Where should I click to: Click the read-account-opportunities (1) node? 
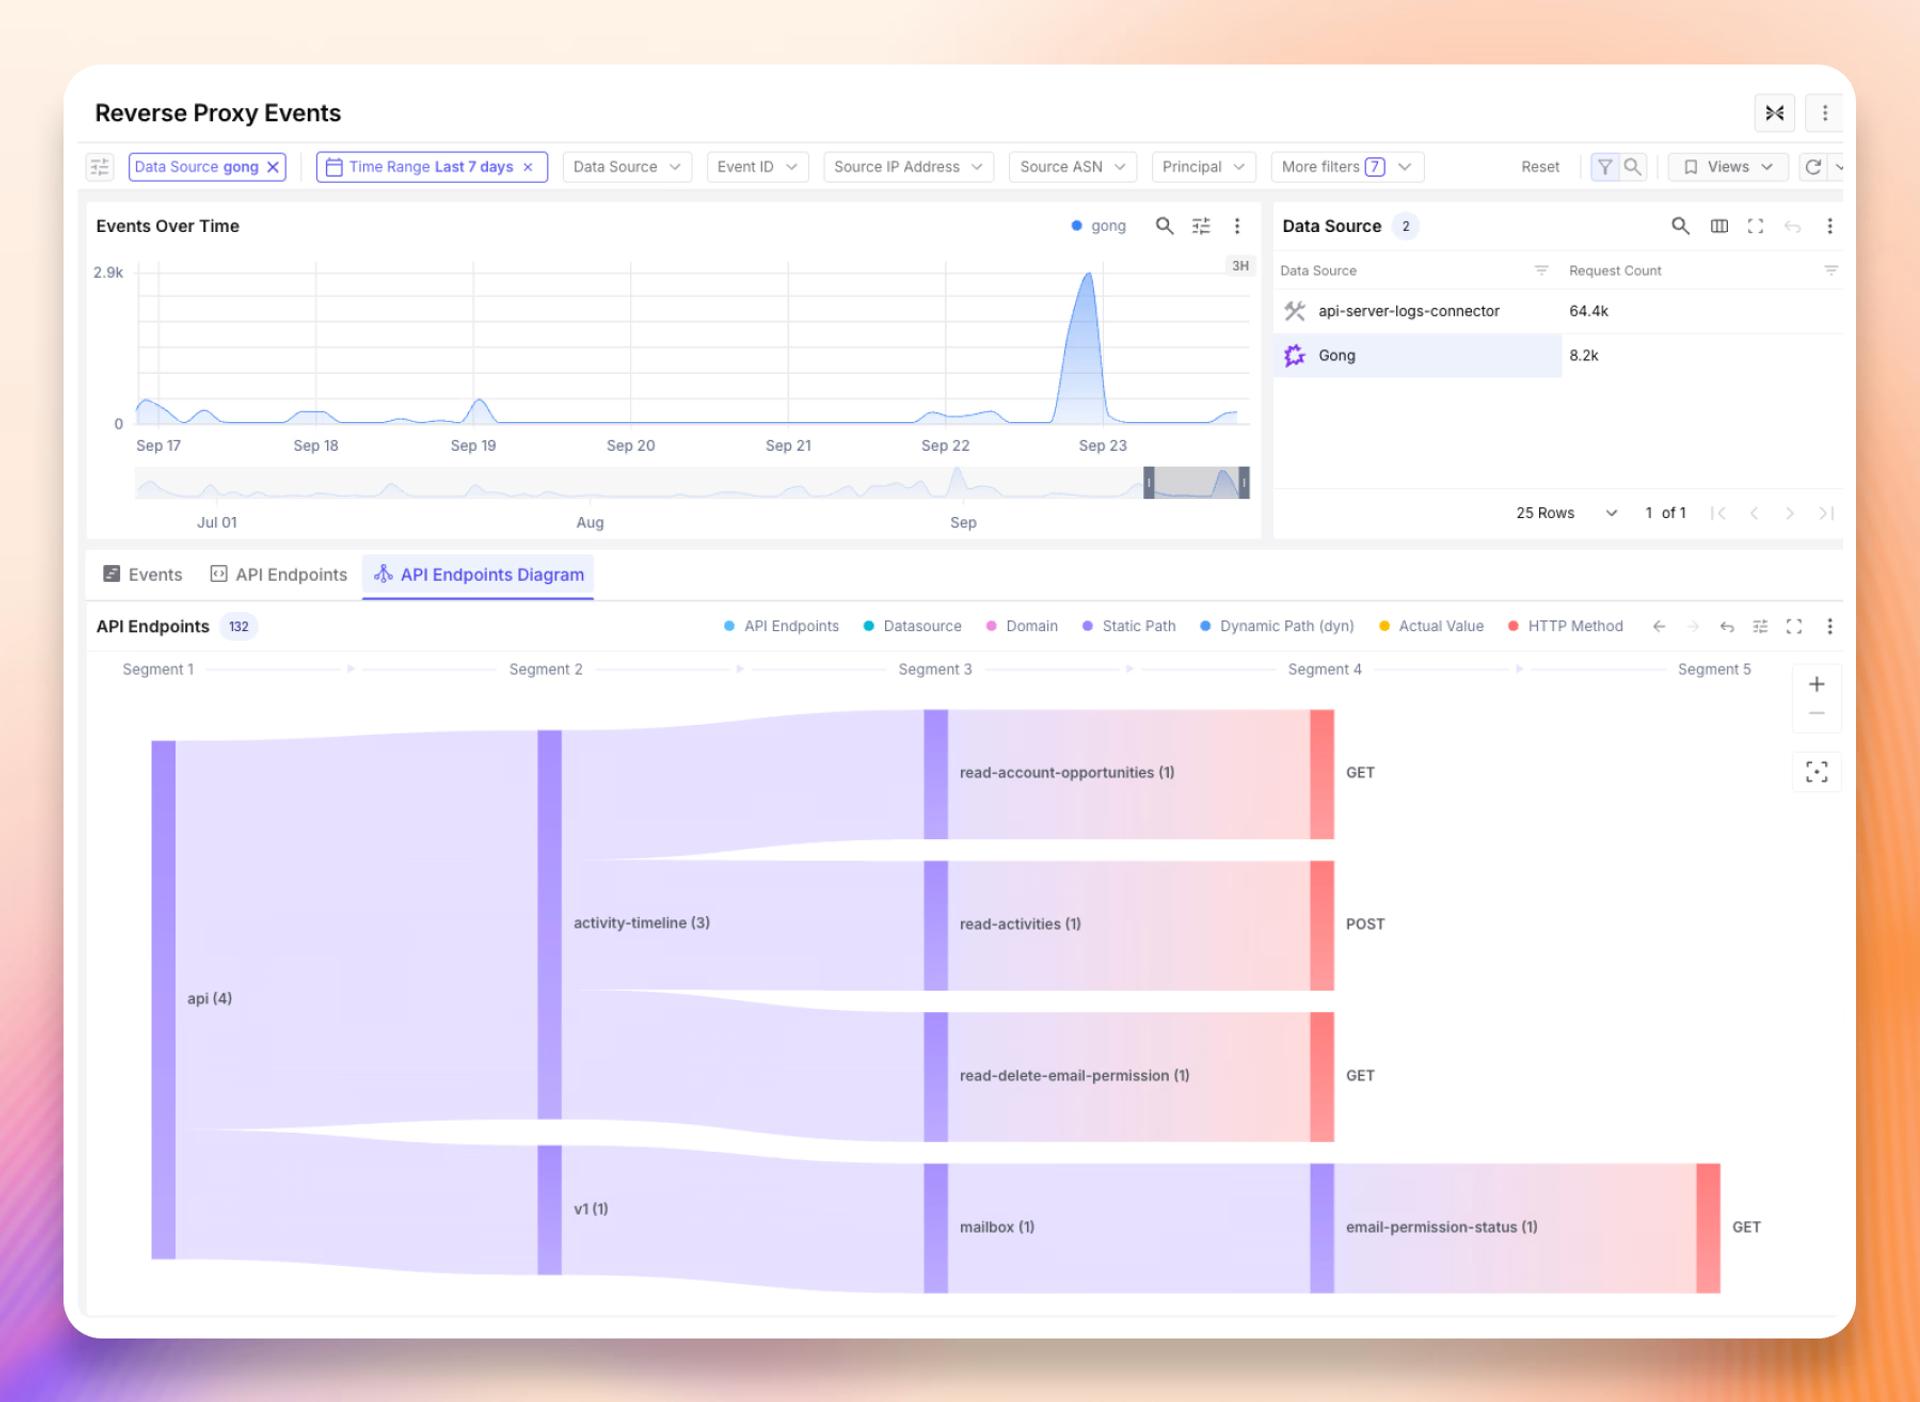pyautogui.click(x=936, y=773)
